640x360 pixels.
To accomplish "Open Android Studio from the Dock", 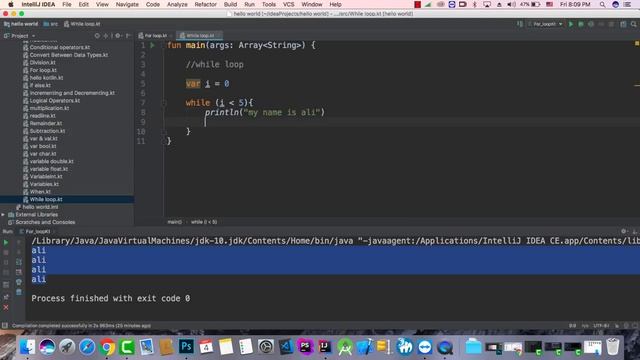I will coord(345,347).
